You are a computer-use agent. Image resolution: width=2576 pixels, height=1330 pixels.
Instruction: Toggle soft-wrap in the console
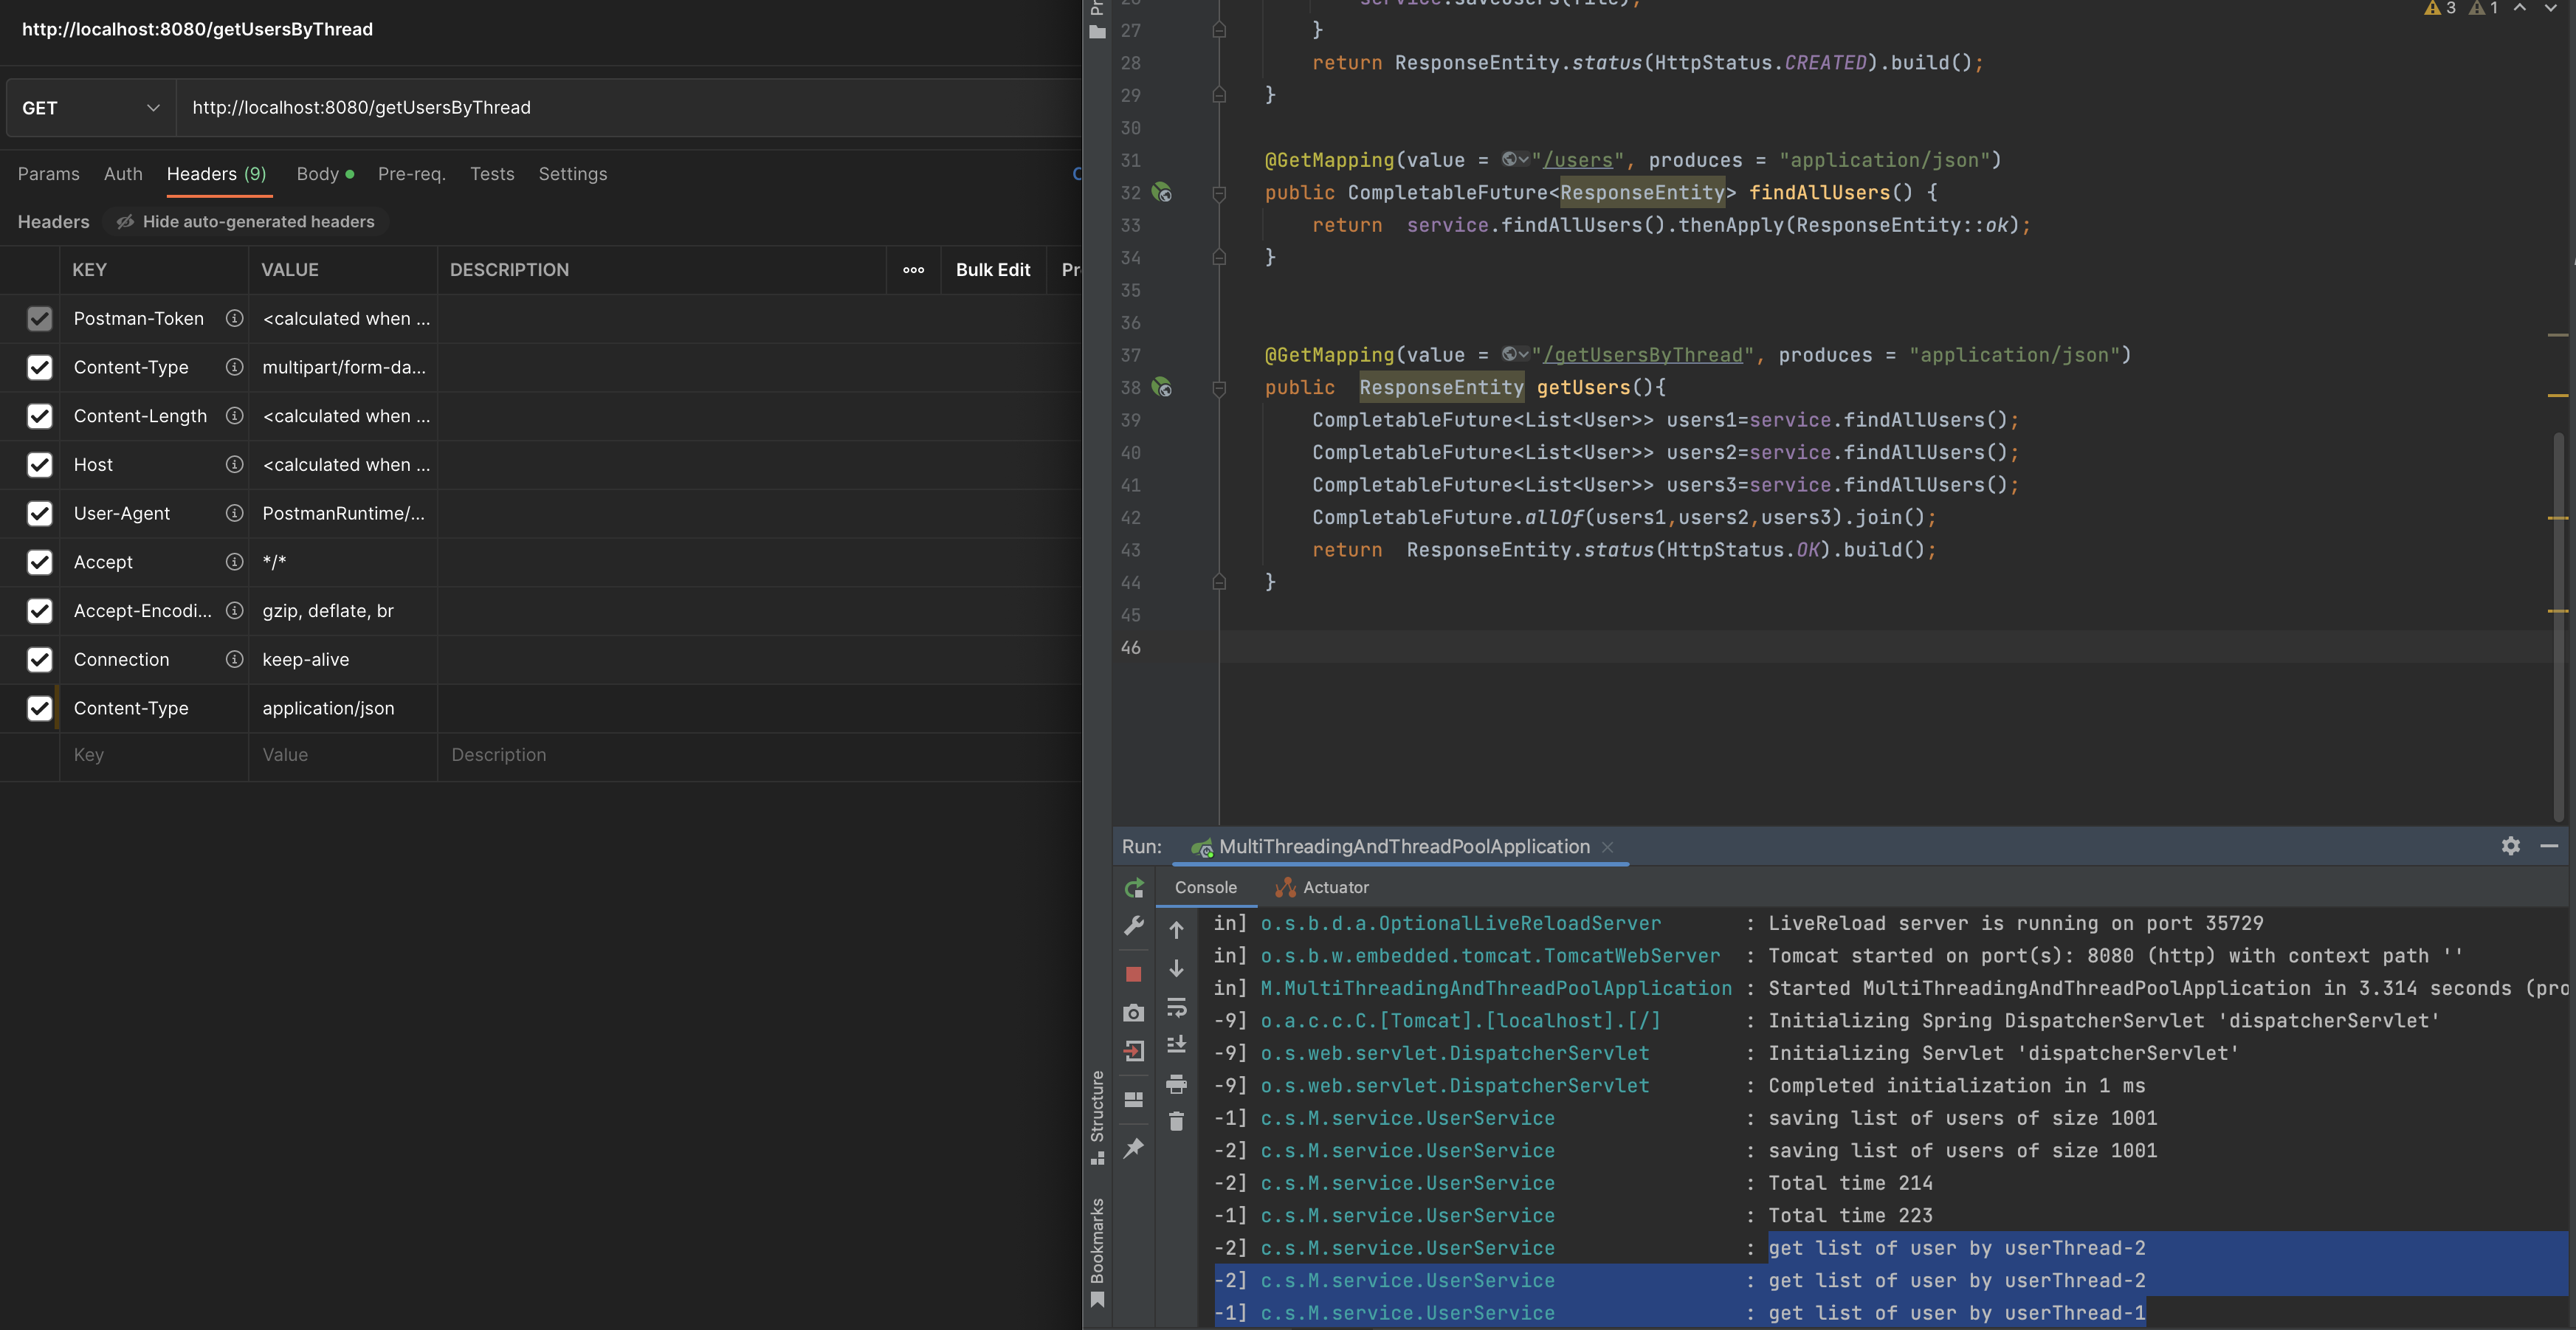[1177, 1009]
